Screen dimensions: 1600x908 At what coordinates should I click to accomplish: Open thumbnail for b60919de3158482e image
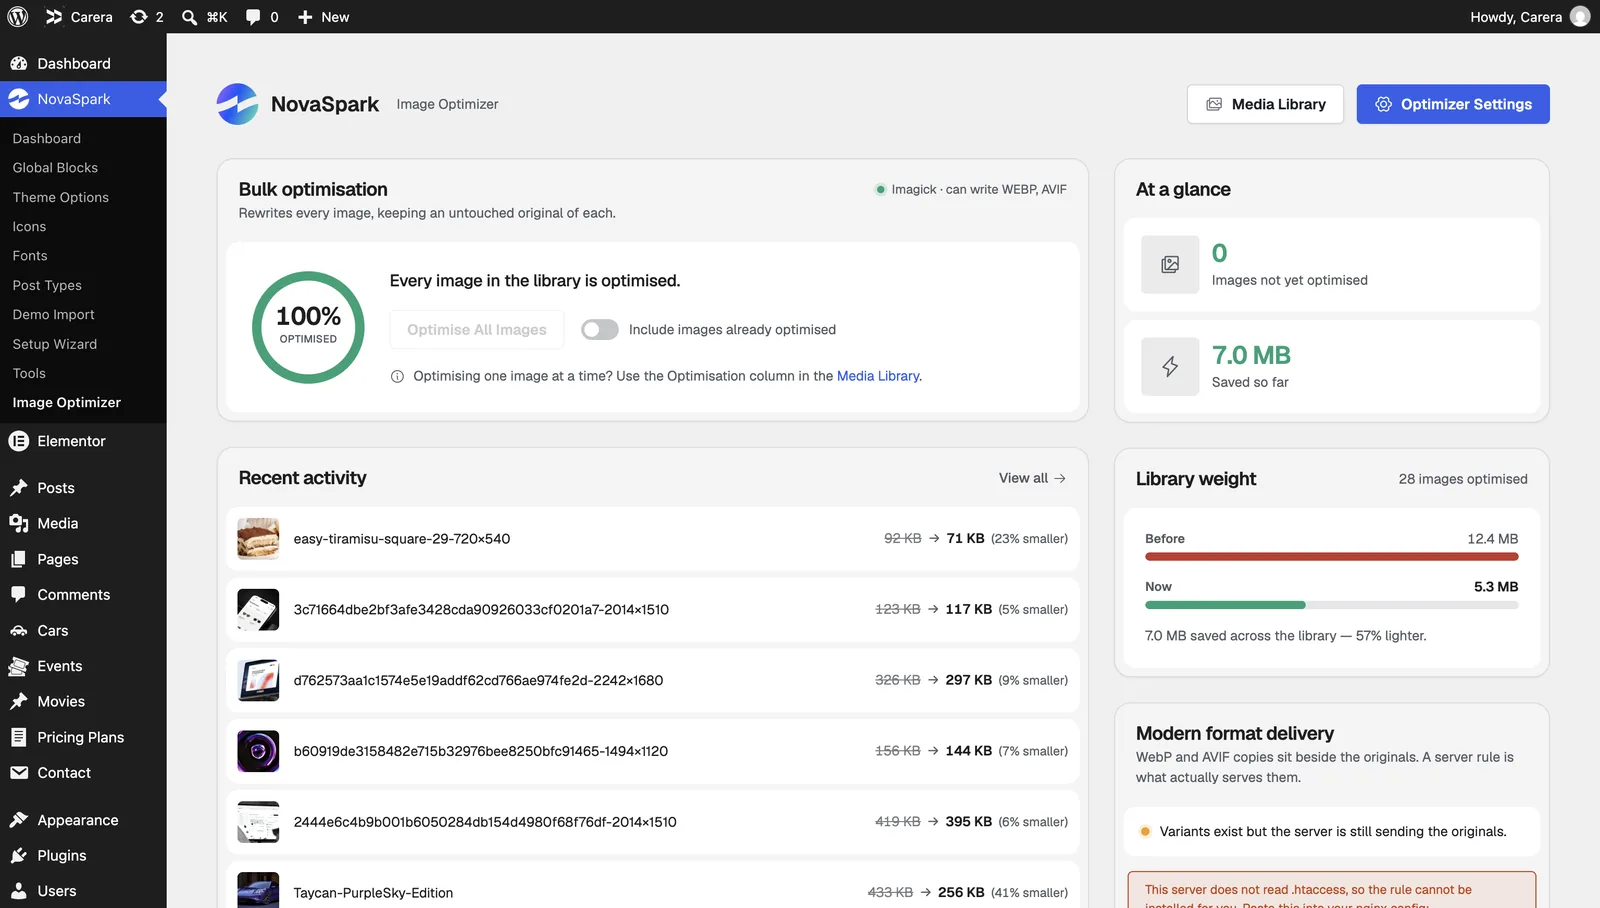pos(258,752)
